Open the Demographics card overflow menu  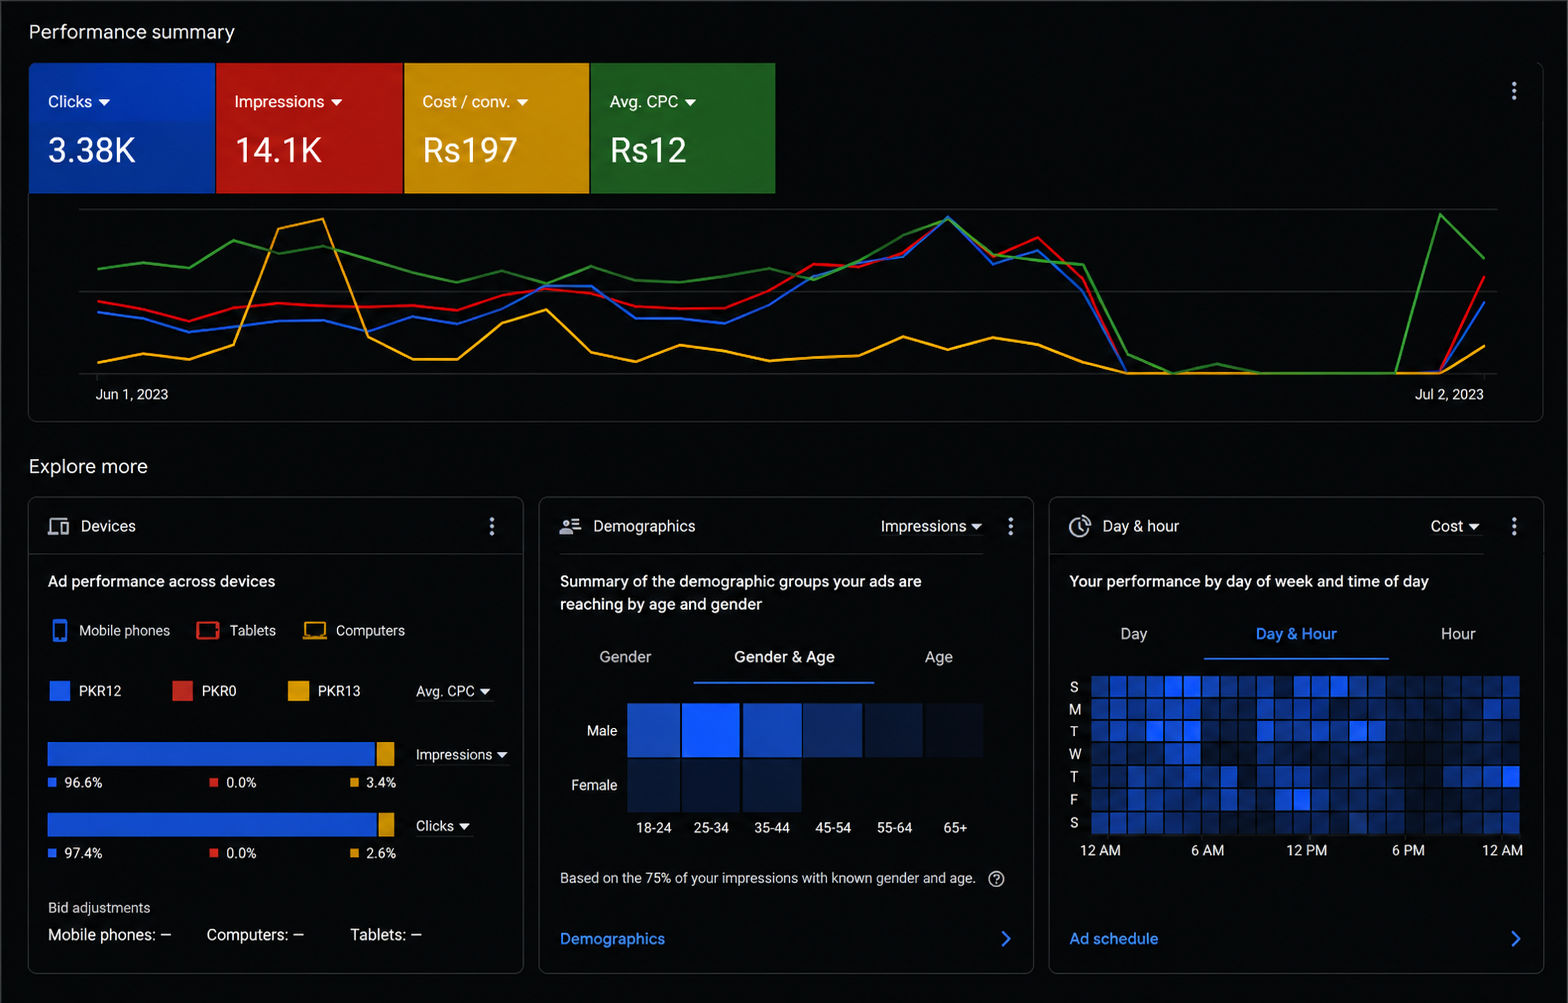[x=1010, y=526]
